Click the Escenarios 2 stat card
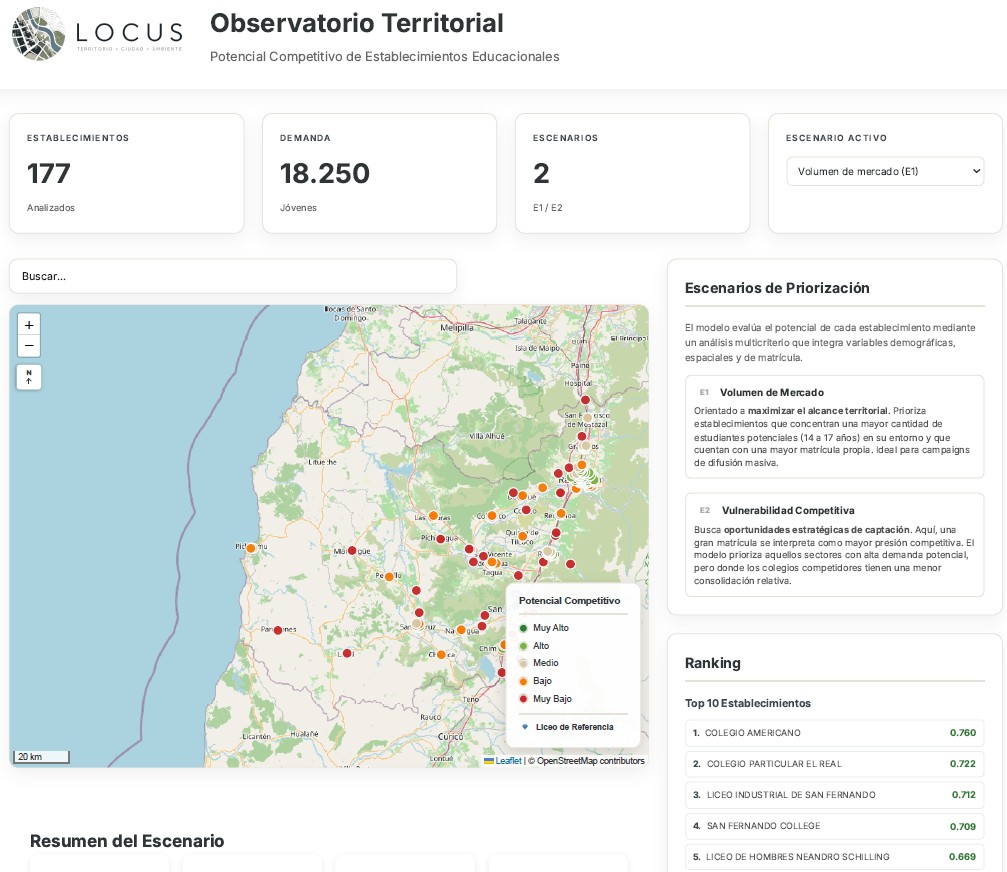The image size is (1007, 872). pos(633,173)
